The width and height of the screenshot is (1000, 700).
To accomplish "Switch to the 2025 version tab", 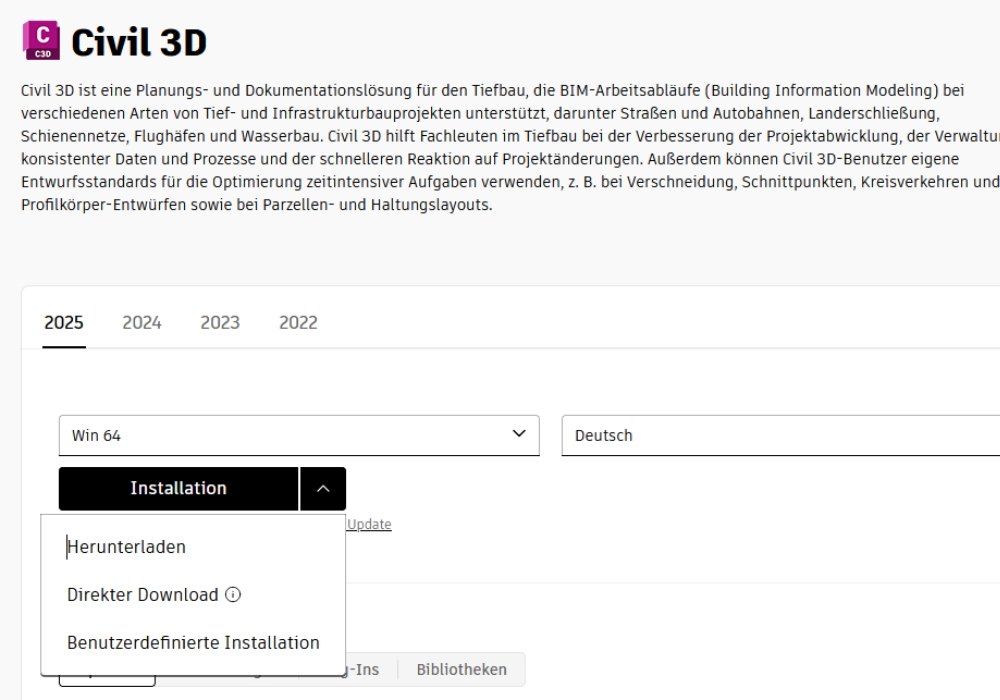I will coord(64,323).
